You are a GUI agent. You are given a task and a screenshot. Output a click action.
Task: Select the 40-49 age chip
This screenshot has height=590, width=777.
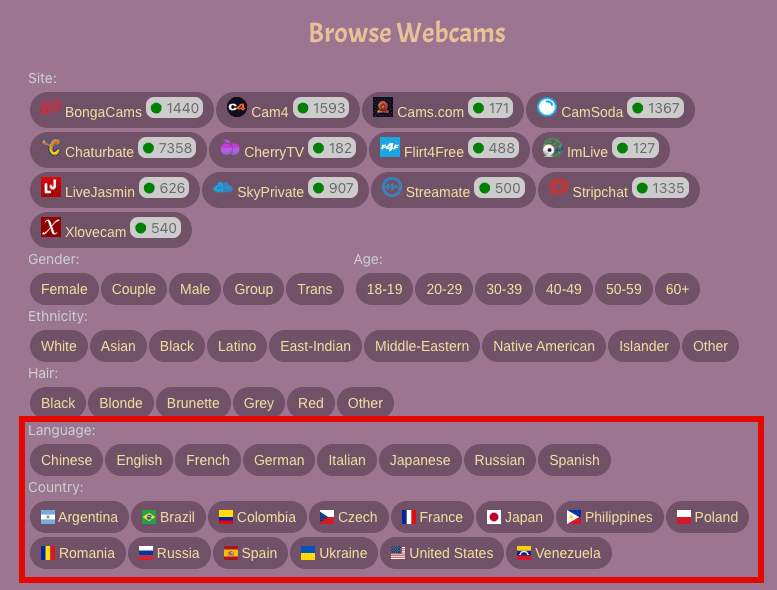[563, 289]
